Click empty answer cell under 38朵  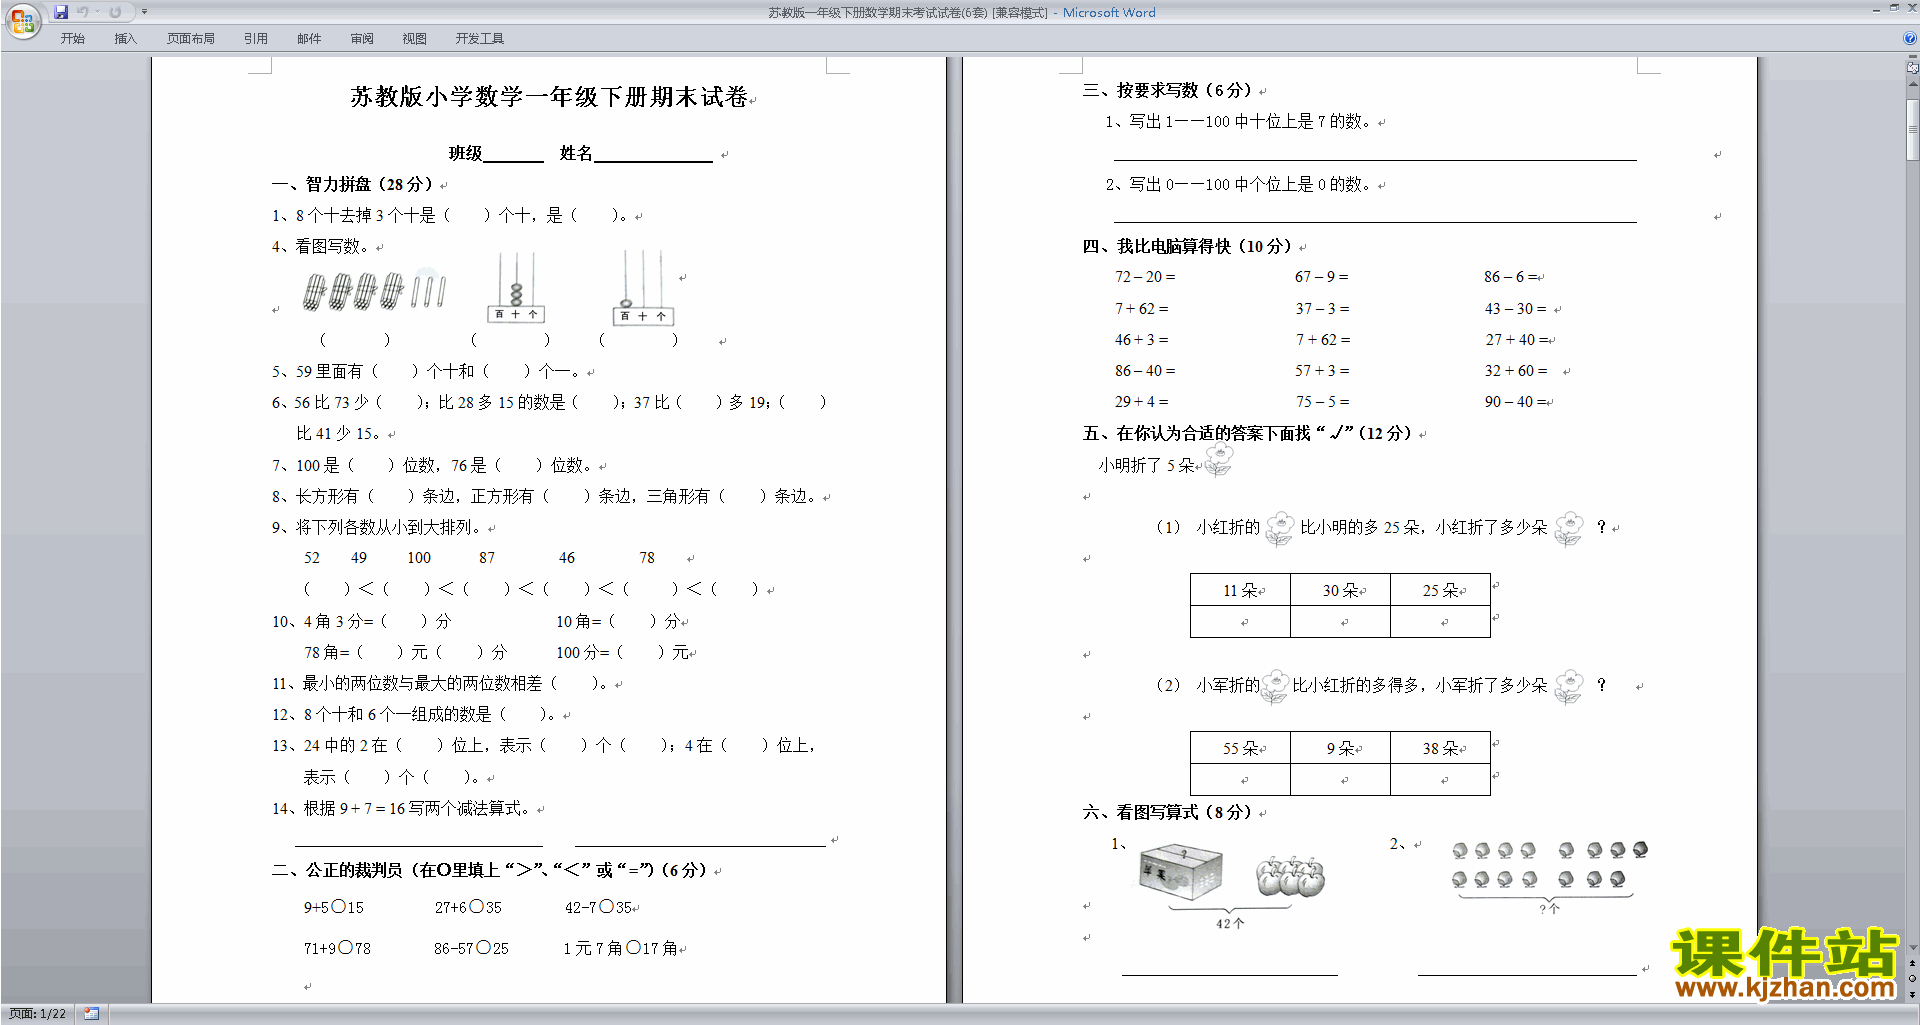point(1440,779)
